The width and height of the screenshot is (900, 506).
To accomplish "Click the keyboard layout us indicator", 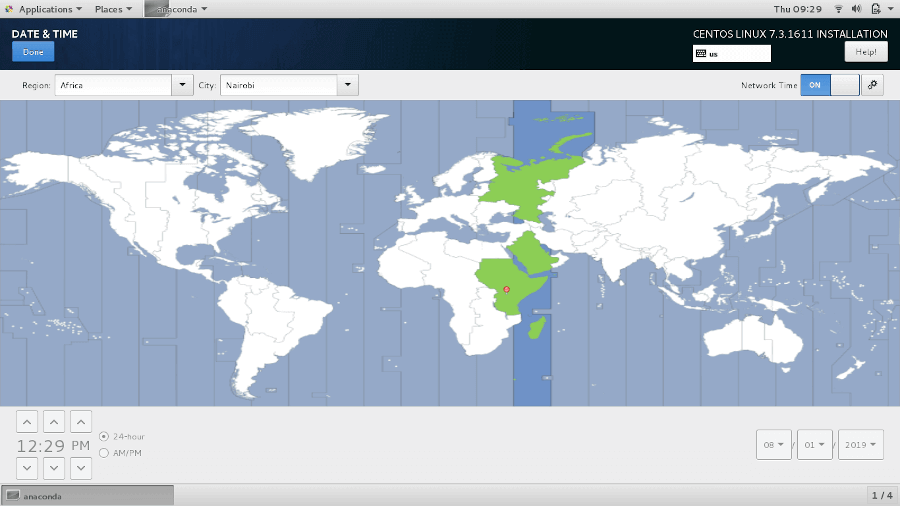I will pos(731,53).
